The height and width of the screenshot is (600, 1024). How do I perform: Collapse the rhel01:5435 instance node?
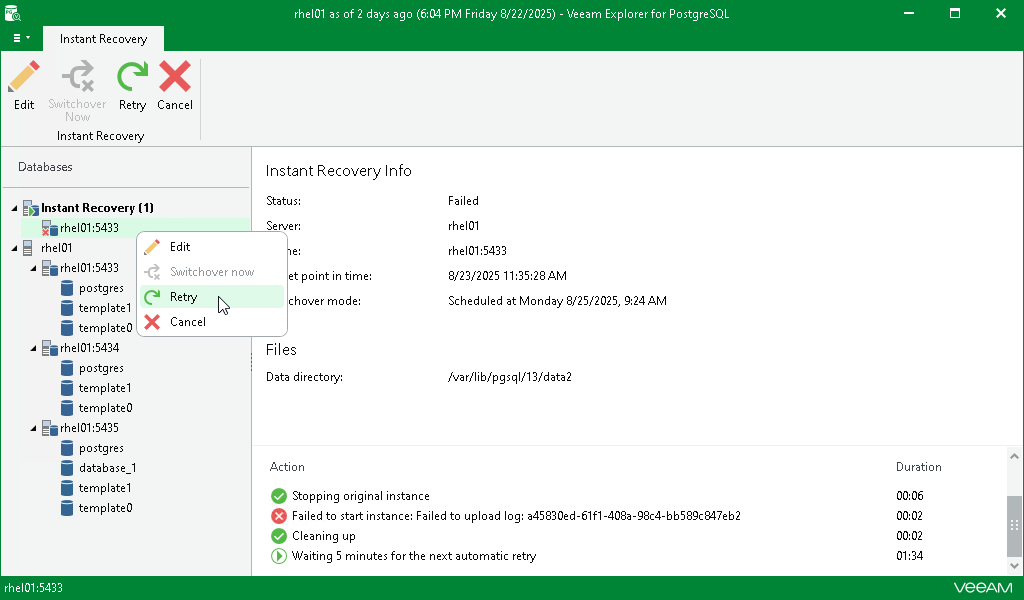[x=33, y=428]
